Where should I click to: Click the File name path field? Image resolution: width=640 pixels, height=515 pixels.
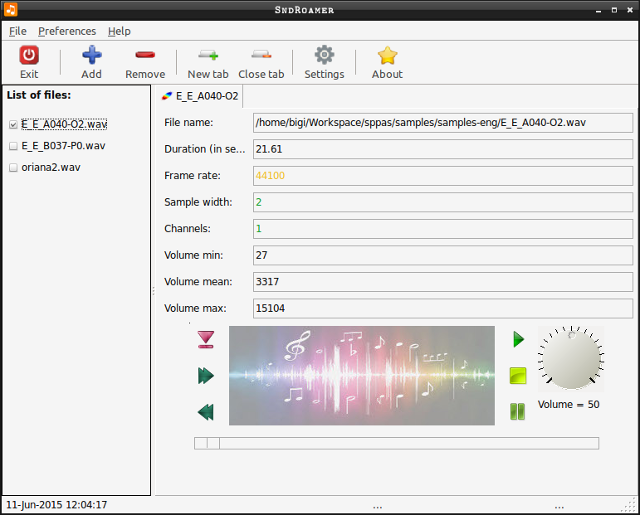pyautogui.click(x=443, y=123)
